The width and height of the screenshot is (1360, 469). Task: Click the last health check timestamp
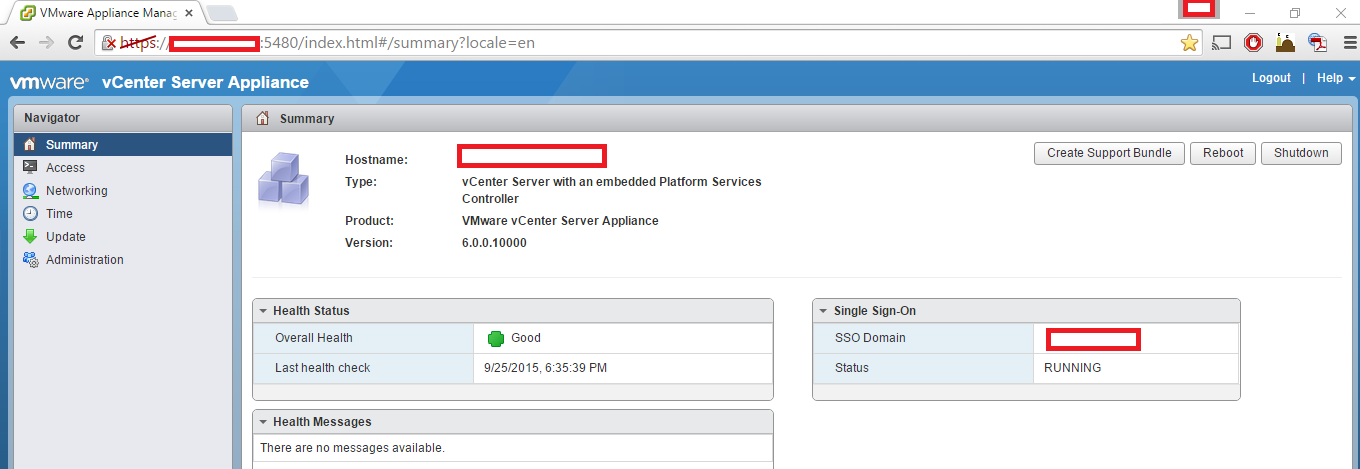coord(545,368)
